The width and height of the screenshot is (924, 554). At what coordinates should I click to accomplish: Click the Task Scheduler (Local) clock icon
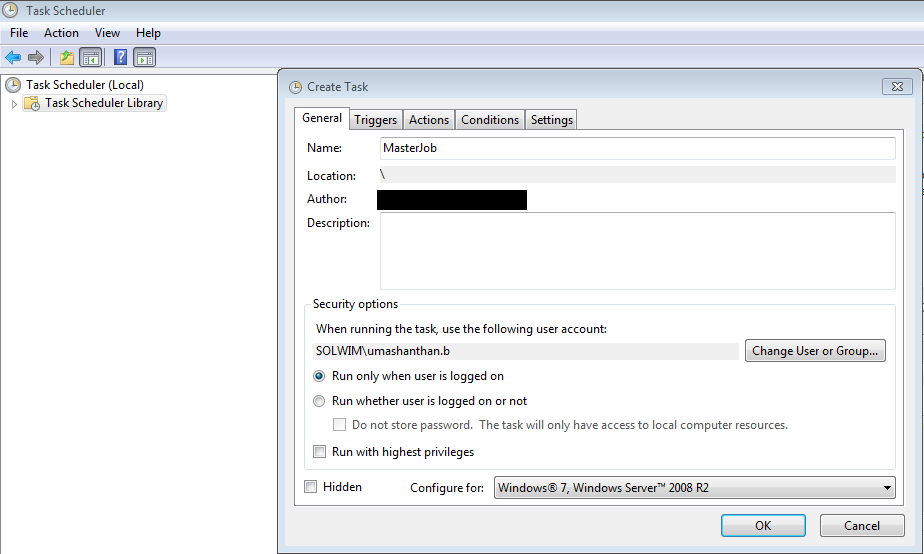(x=13, y=85)
